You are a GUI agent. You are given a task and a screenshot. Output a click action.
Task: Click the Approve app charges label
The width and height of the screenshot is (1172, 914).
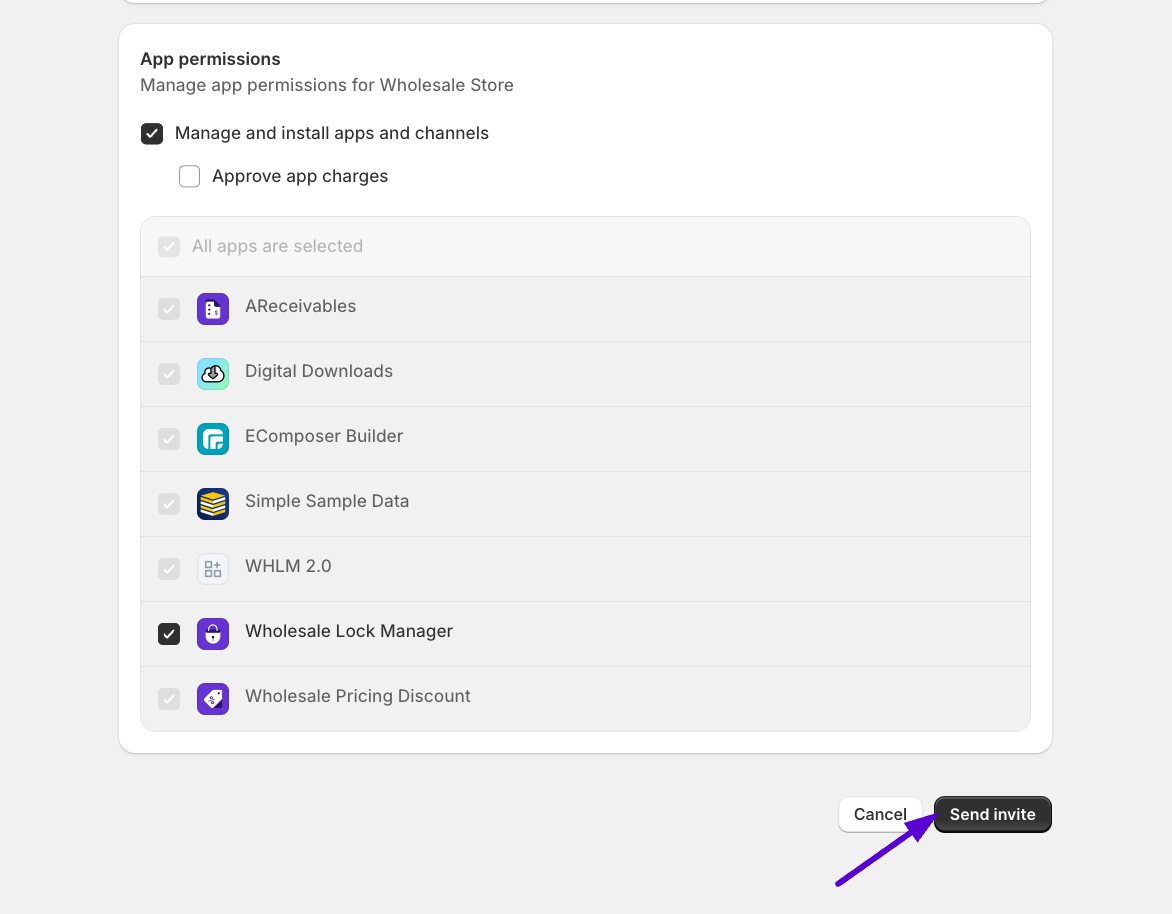pyautogui.click(x=300, y=176)
